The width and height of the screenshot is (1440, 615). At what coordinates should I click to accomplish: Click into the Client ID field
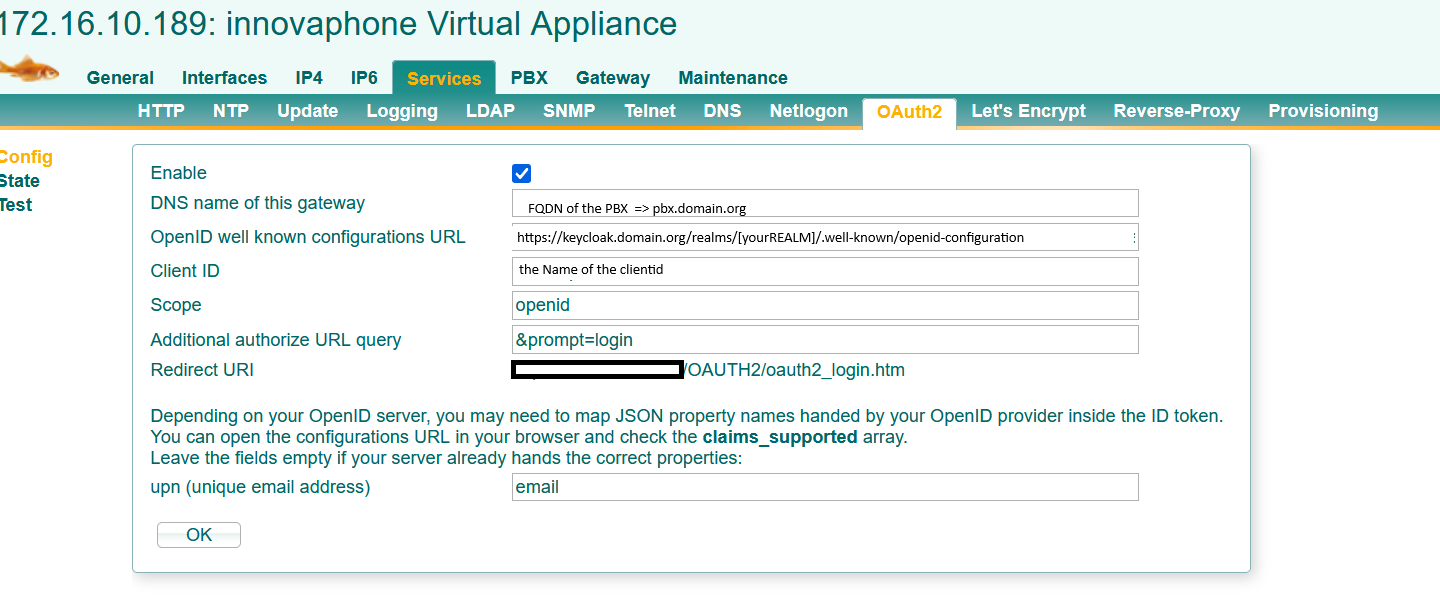pos(824,271)
